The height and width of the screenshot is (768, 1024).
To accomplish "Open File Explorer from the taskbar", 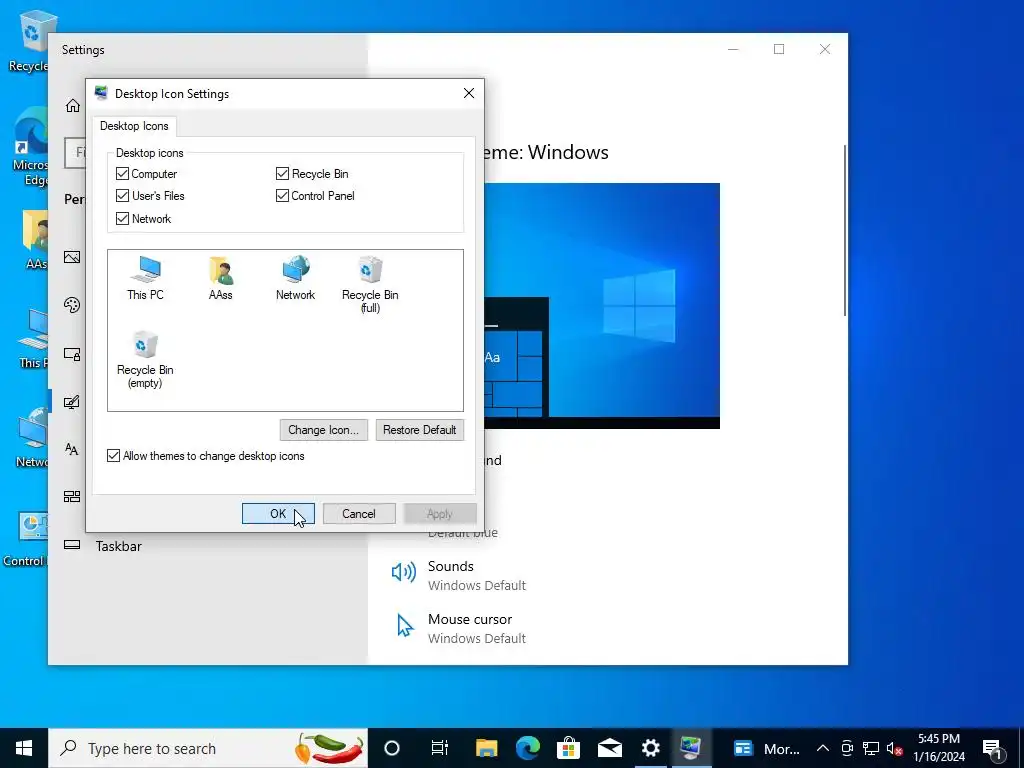I will [x=487, y=748].
